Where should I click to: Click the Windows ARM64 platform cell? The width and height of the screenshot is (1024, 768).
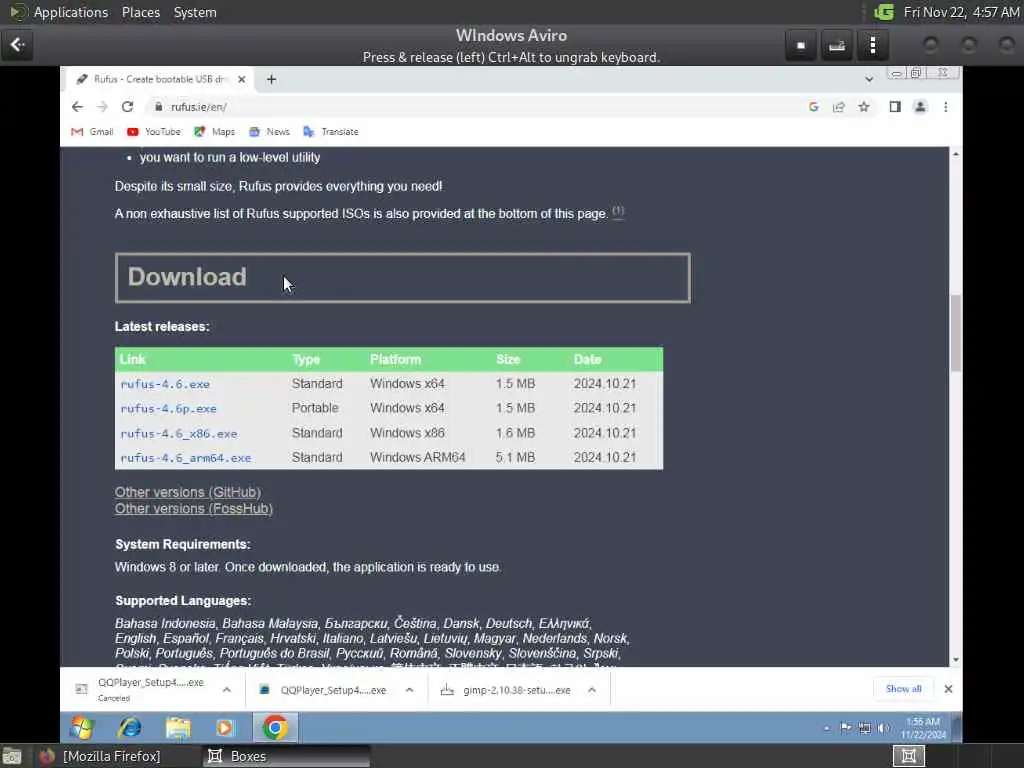coord(417,457)
